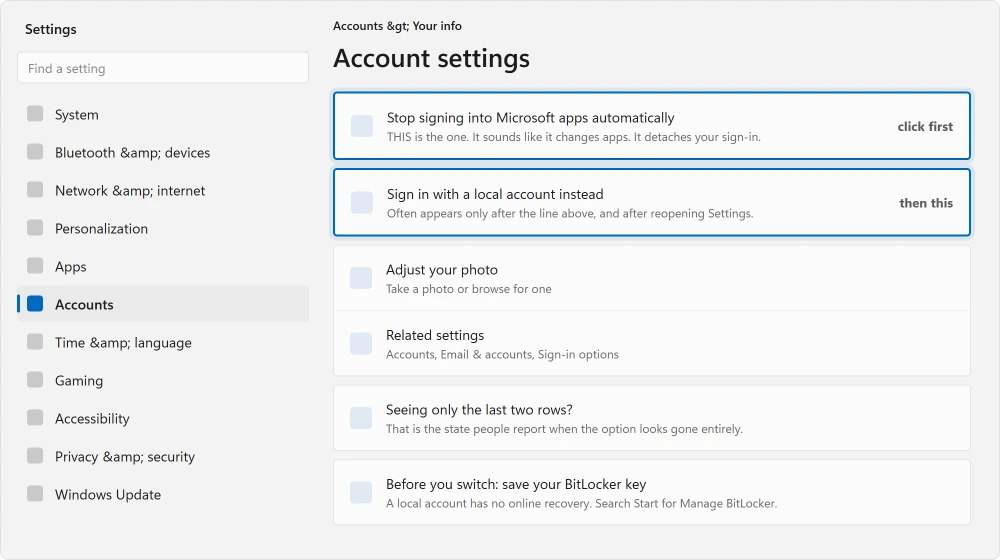This screenshot has width=1000, height=560.
Task: Go to Windows Update
Action: coord(163,494)
